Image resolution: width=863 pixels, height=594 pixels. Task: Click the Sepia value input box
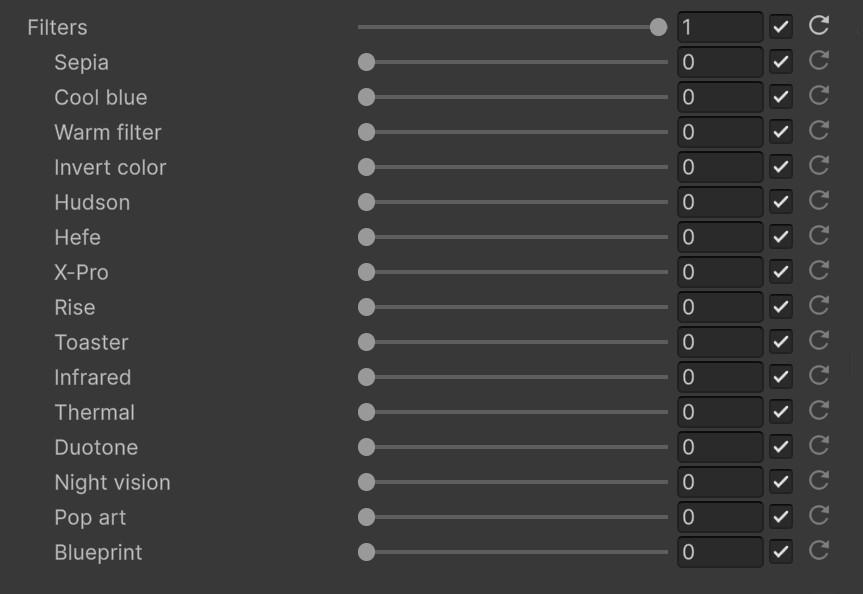point(720,62)
